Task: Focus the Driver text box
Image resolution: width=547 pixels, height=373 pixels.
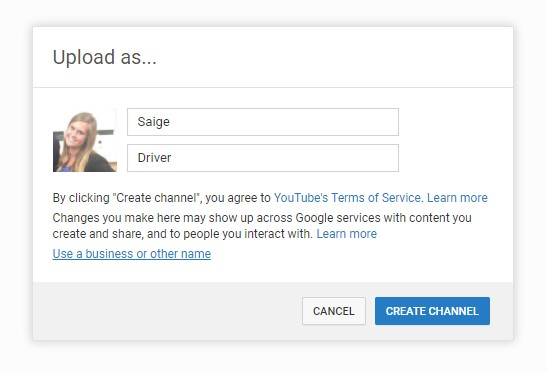Action: click(x=263, y=158)
